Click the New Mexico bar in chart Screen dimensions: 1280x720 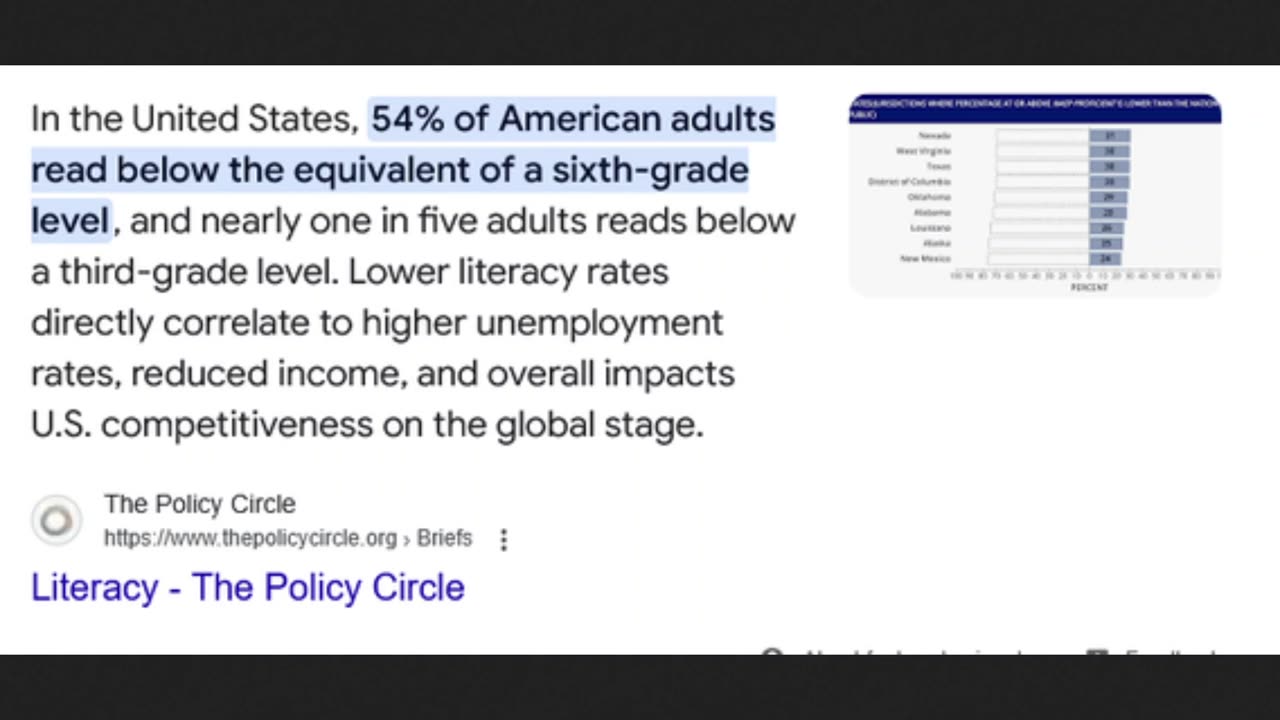[1105, 259]
